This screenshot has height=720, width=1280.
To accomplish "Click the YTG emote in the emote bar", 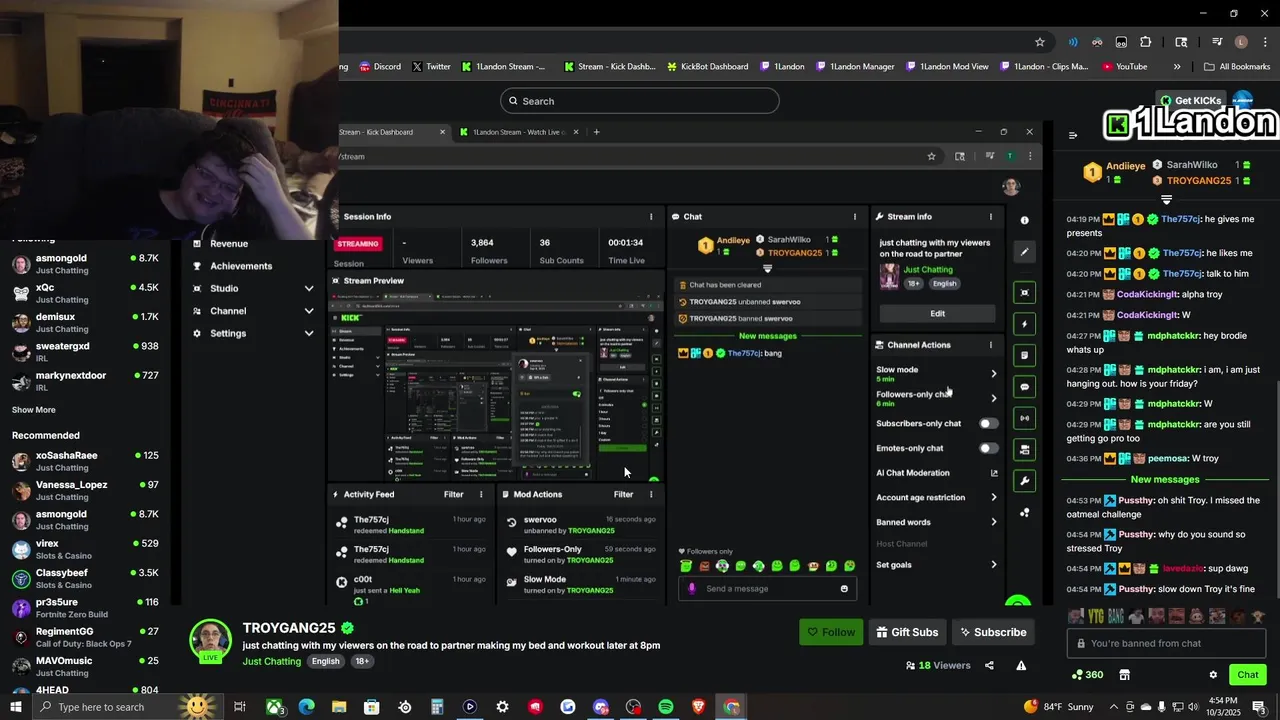I will [1096, 616].
